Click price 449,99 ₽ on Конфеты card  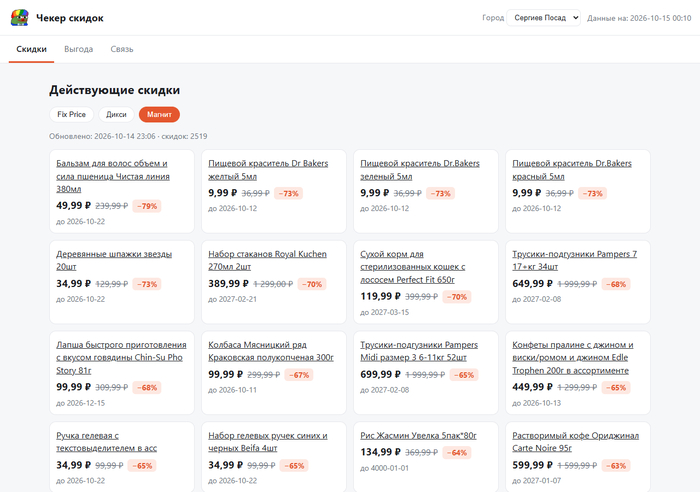pos(533,387)
